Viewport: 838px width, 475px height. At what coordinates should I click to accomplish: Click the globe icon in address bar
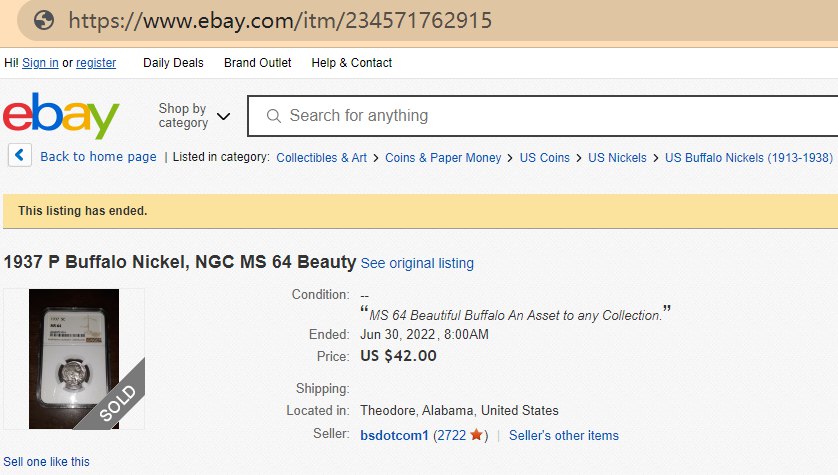43,20
